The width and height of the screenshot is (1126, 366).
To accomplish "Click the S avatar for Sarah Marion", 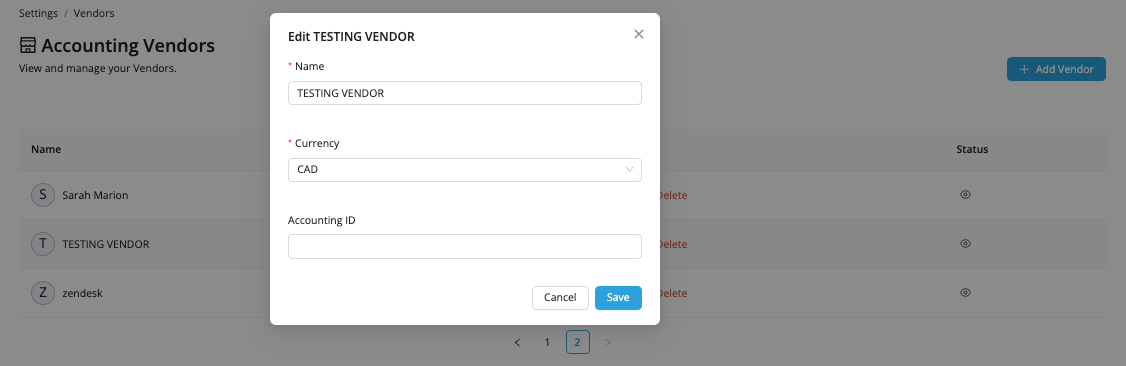I will point(43,194).
